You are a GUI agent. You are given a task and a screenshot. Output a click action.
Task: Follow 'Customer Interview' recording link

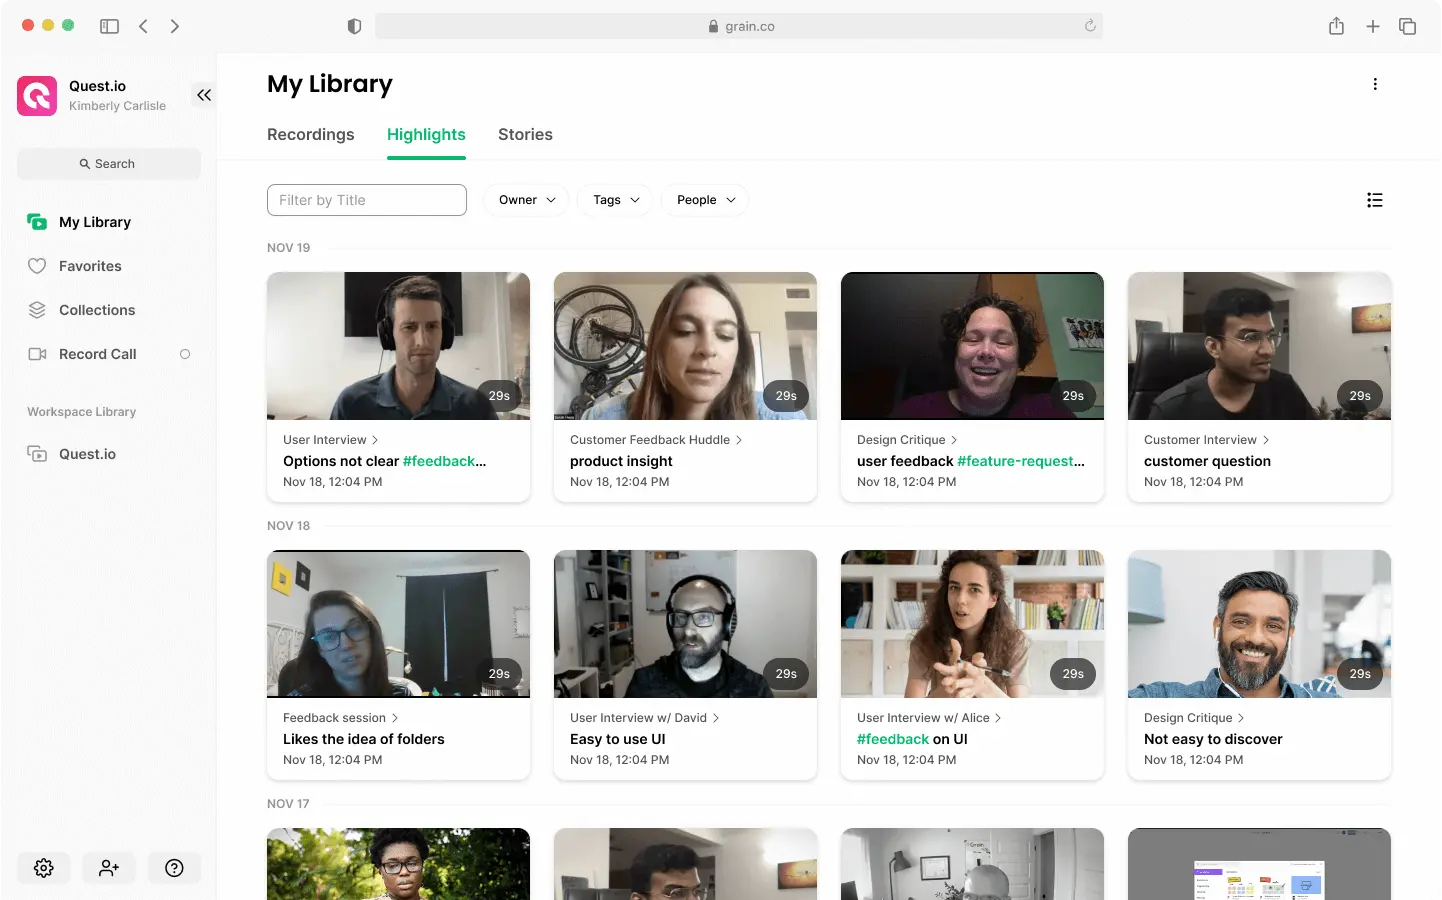[x=1206, y=440]
